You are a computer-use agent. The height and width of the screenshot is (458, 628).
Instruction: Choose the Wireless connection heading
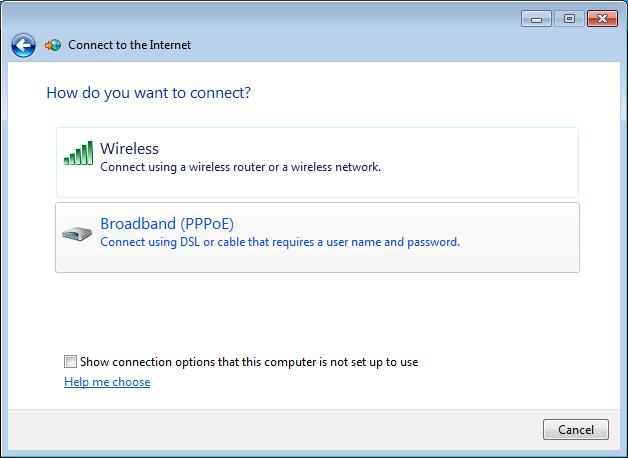pos(129,149)
